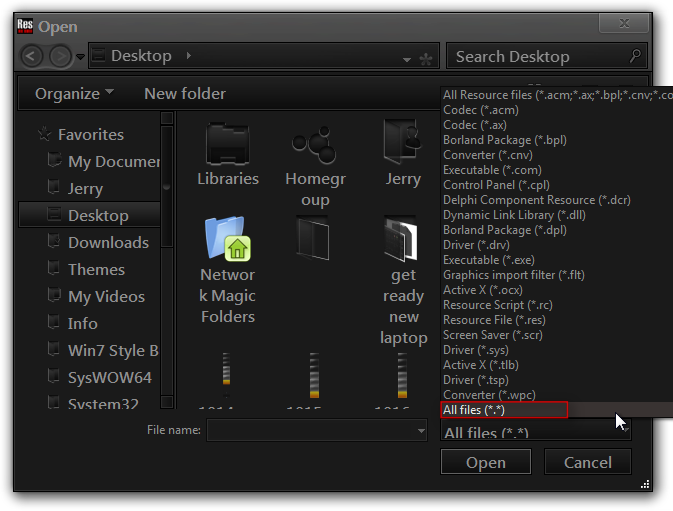
Task: Click in the Search Desktop field
Action: [546, 56]
